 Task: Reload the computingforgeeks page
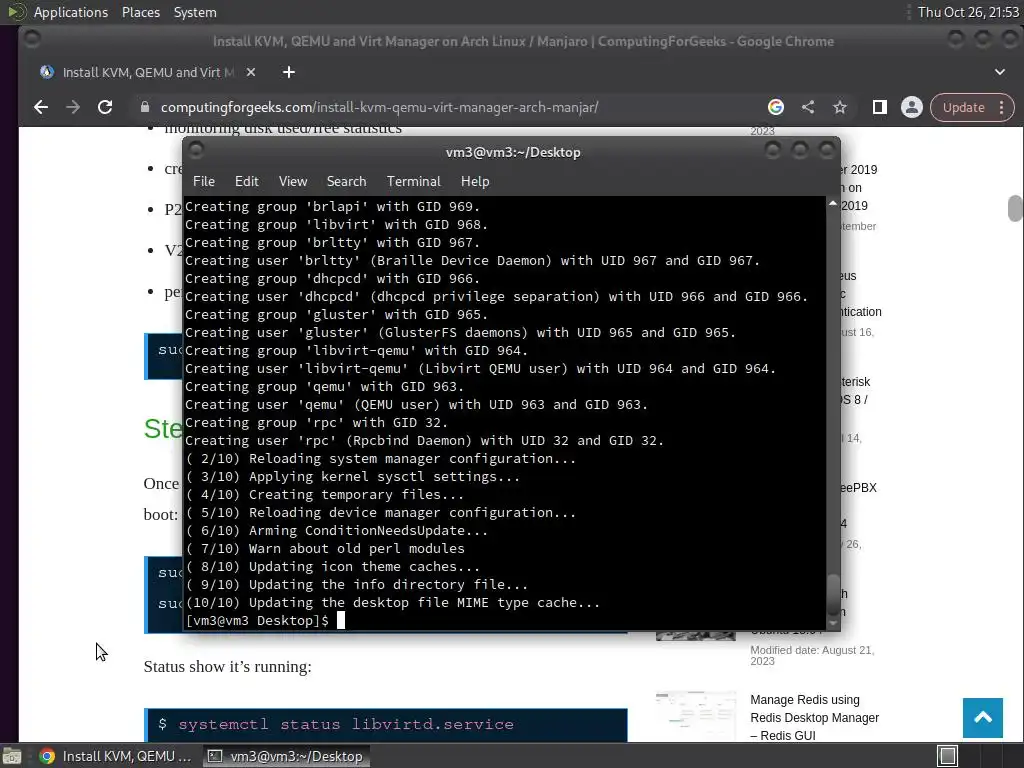coord(104,107)
